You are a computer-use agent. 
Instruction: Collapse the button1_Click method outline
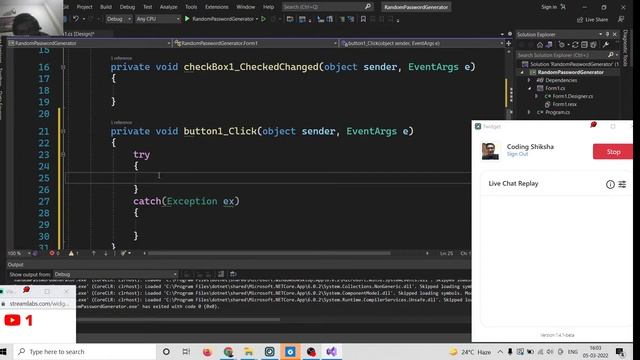point(63,131)
